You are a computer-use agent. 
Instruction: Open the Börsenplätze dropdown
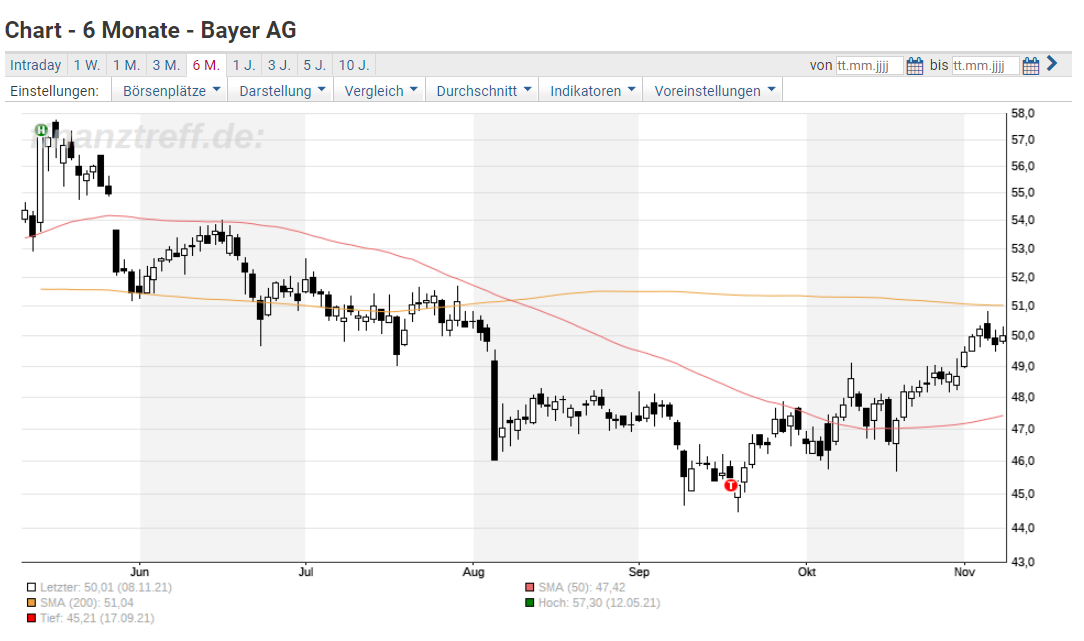(170, 91)
